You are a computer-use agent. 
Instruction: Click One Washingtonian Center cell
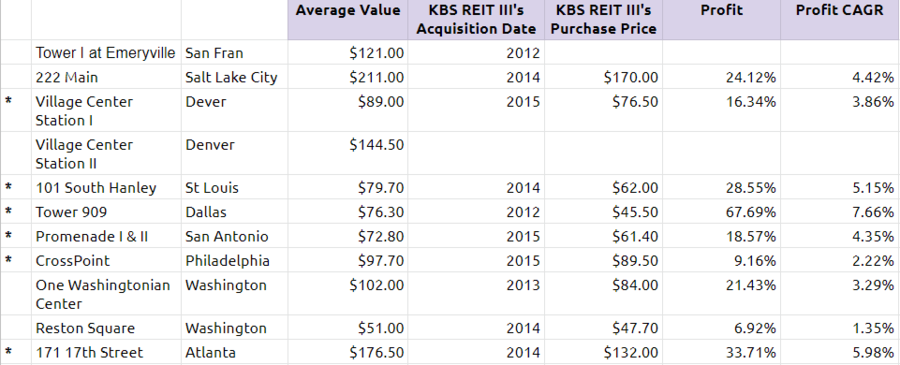pyautogui.click(x=106, y=294)
